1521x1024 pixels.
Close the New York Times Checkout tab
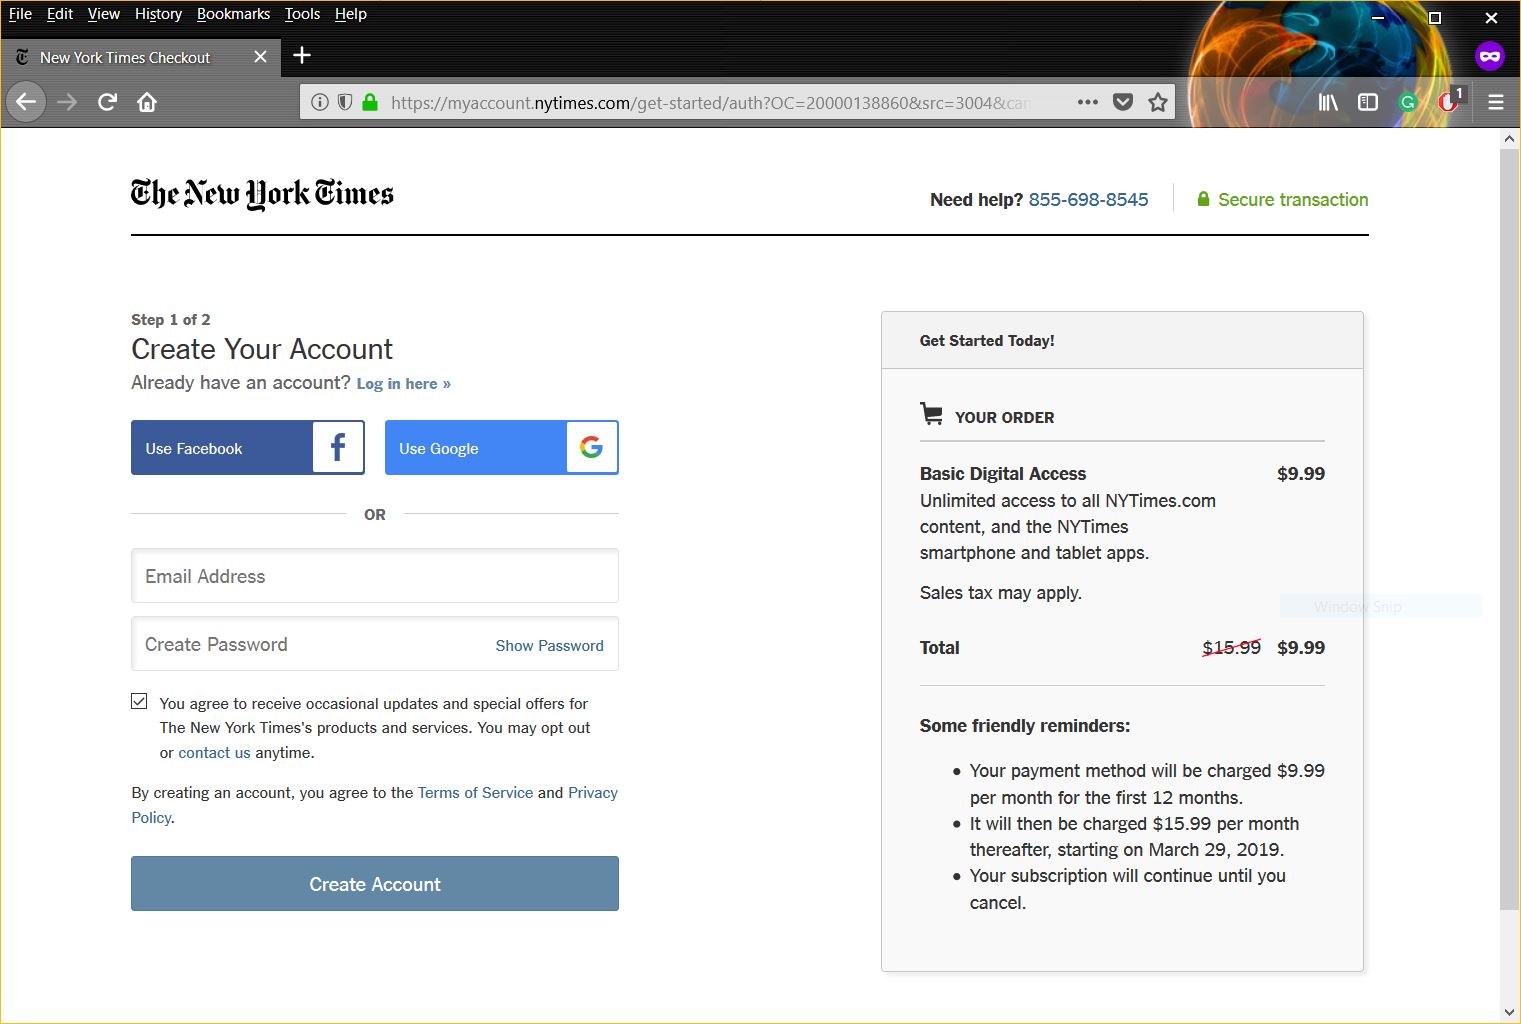click(261, 57)
